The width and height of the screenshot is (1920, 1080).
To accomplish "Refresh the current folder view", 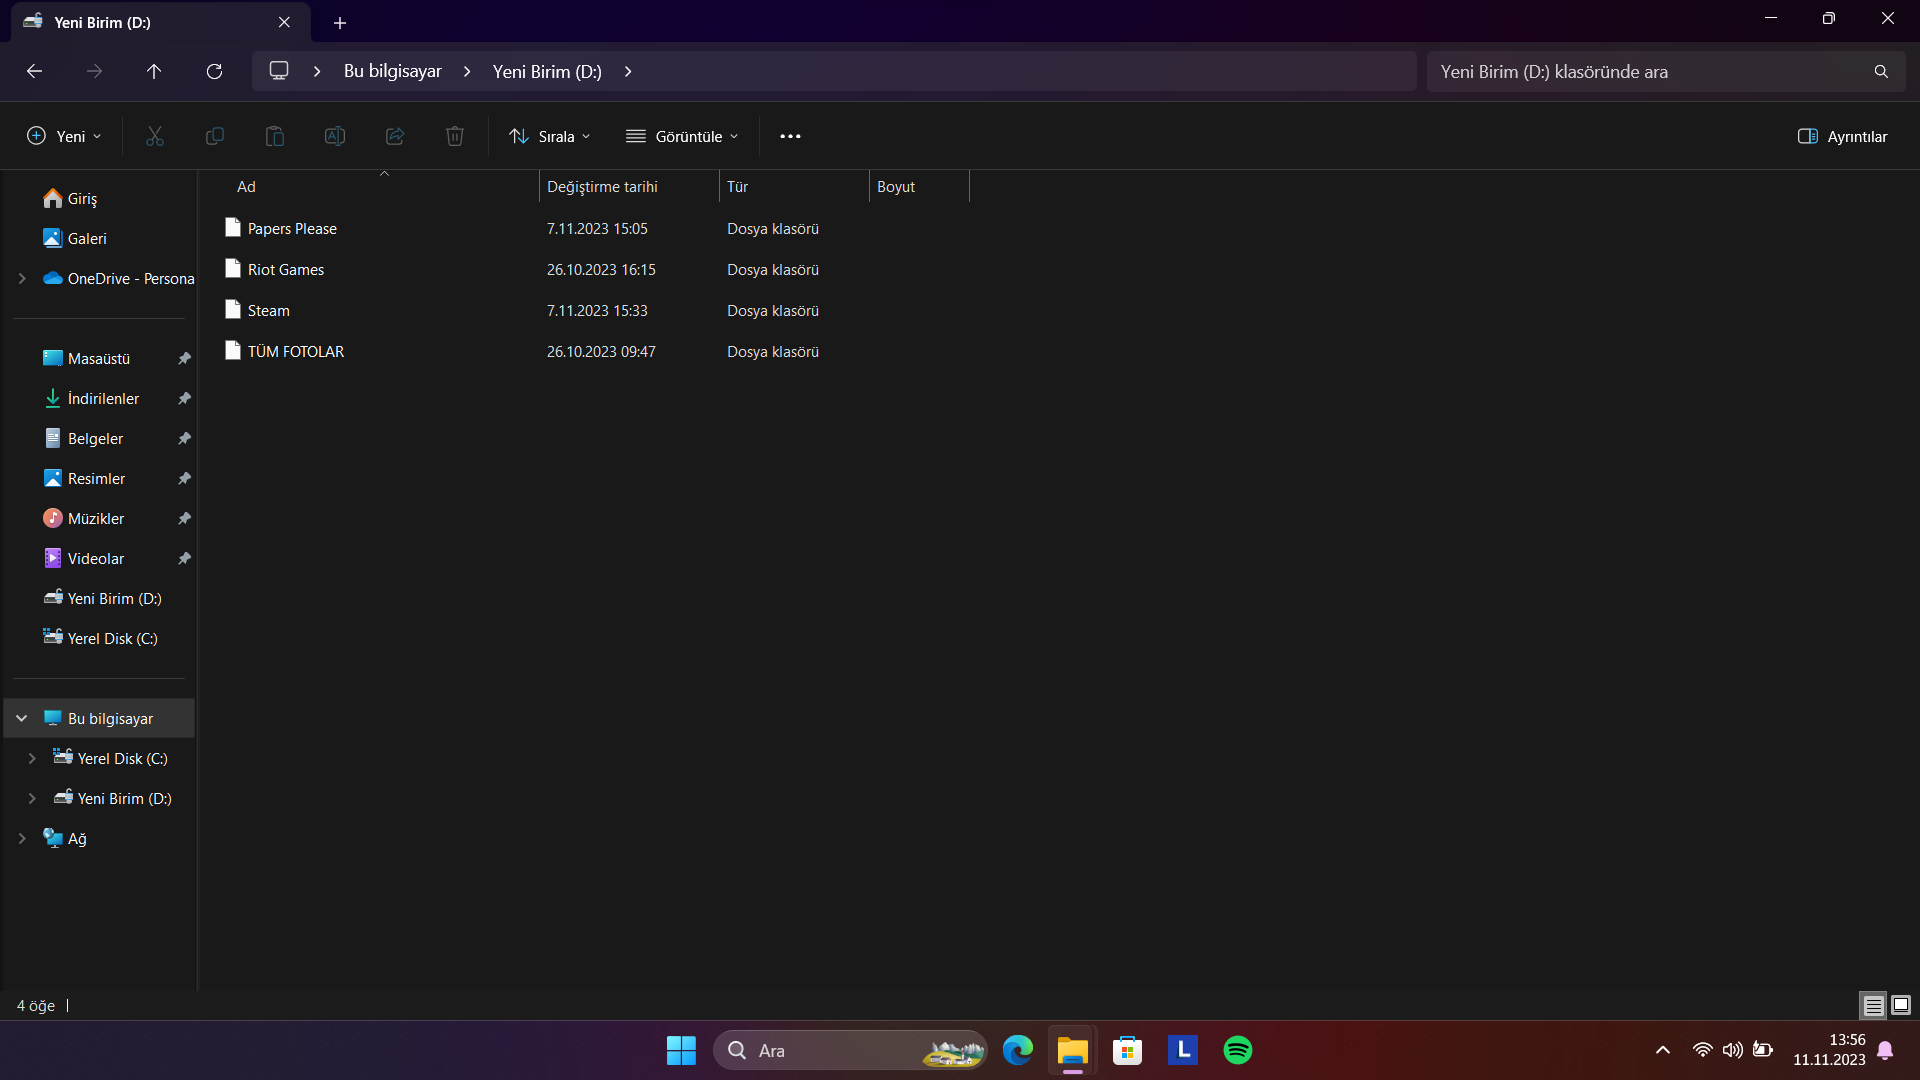I will [214, 71].
